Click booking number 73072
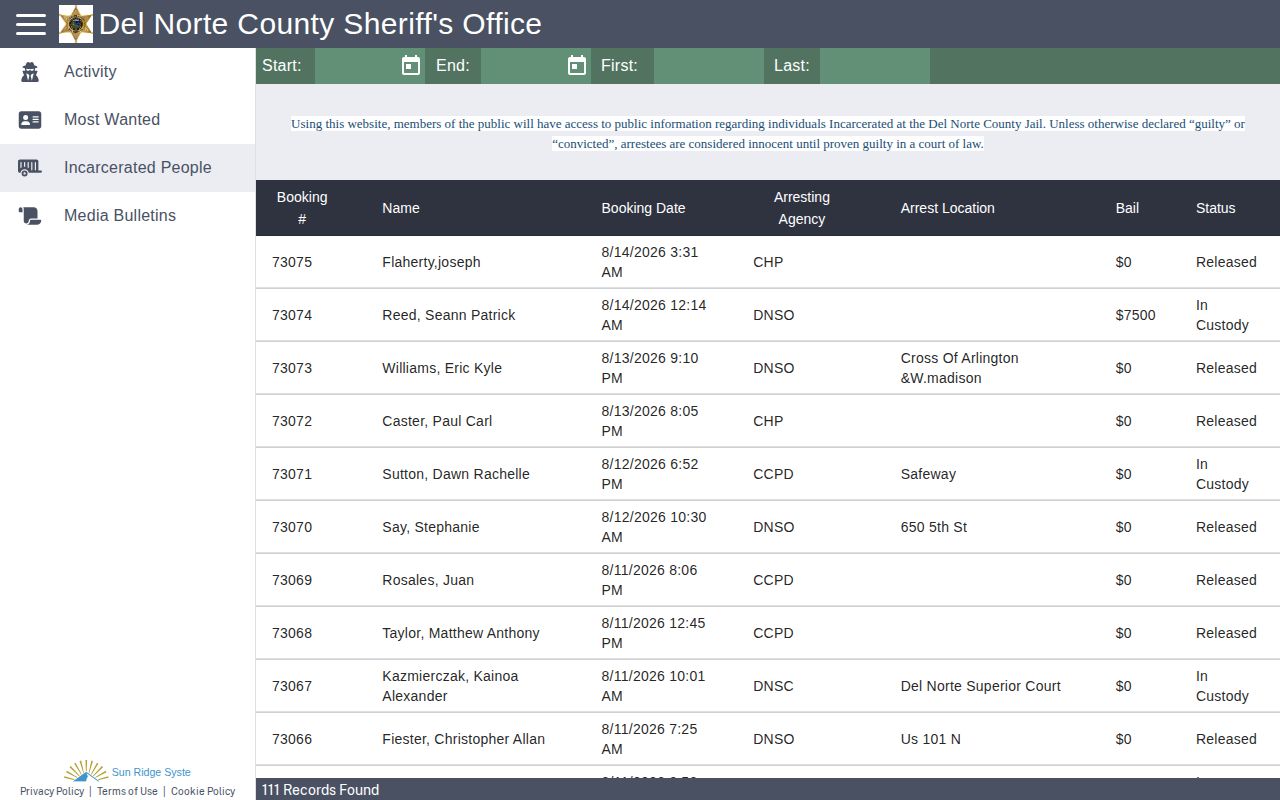Screen dimensions: 1280x800 (x=292, y=421)
